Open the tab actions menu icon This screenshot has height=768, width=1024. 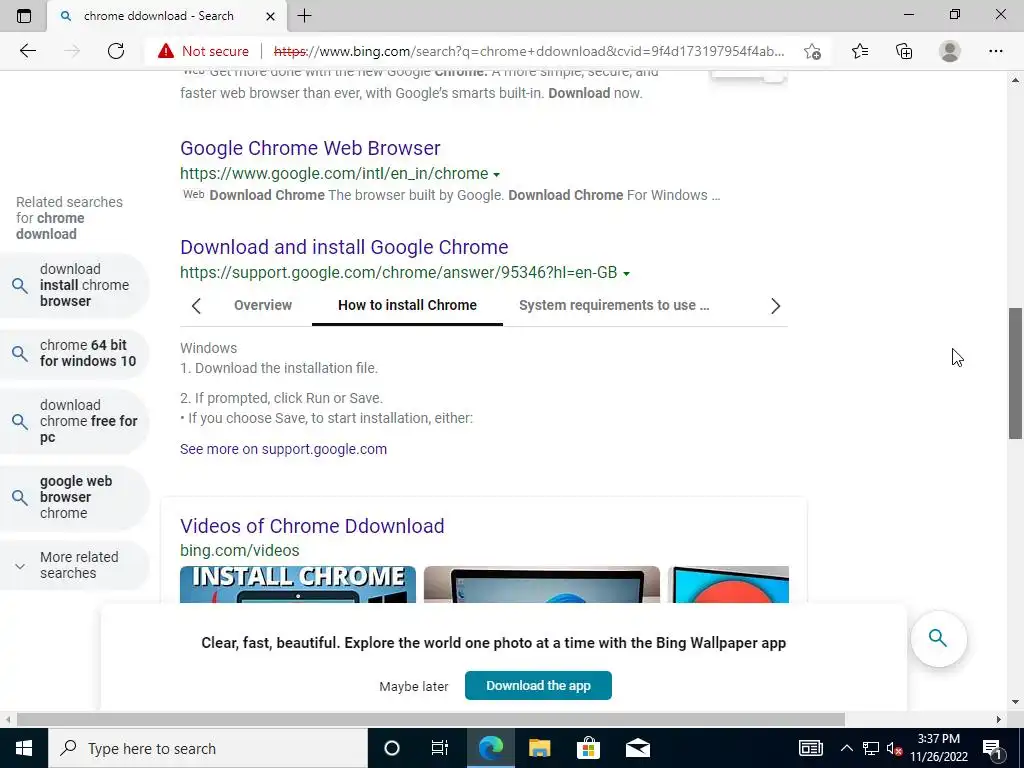[x=24, y=16]
